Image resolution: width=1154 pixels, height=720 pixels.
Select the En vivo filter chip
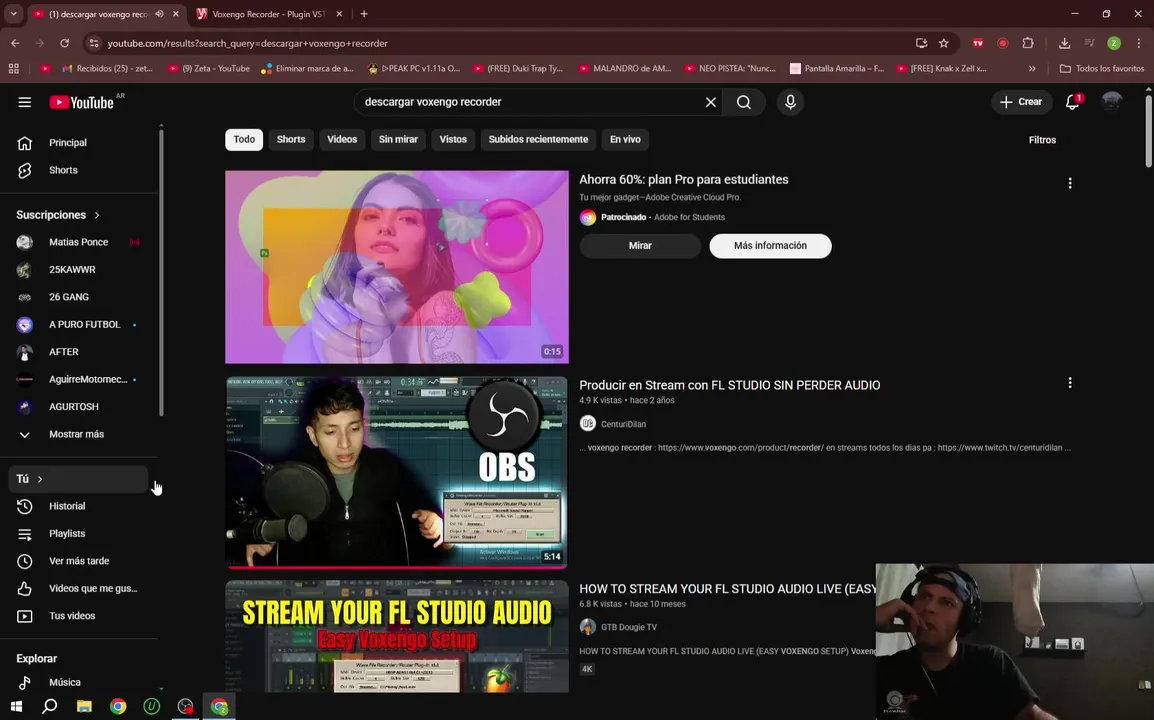(626, 139)
